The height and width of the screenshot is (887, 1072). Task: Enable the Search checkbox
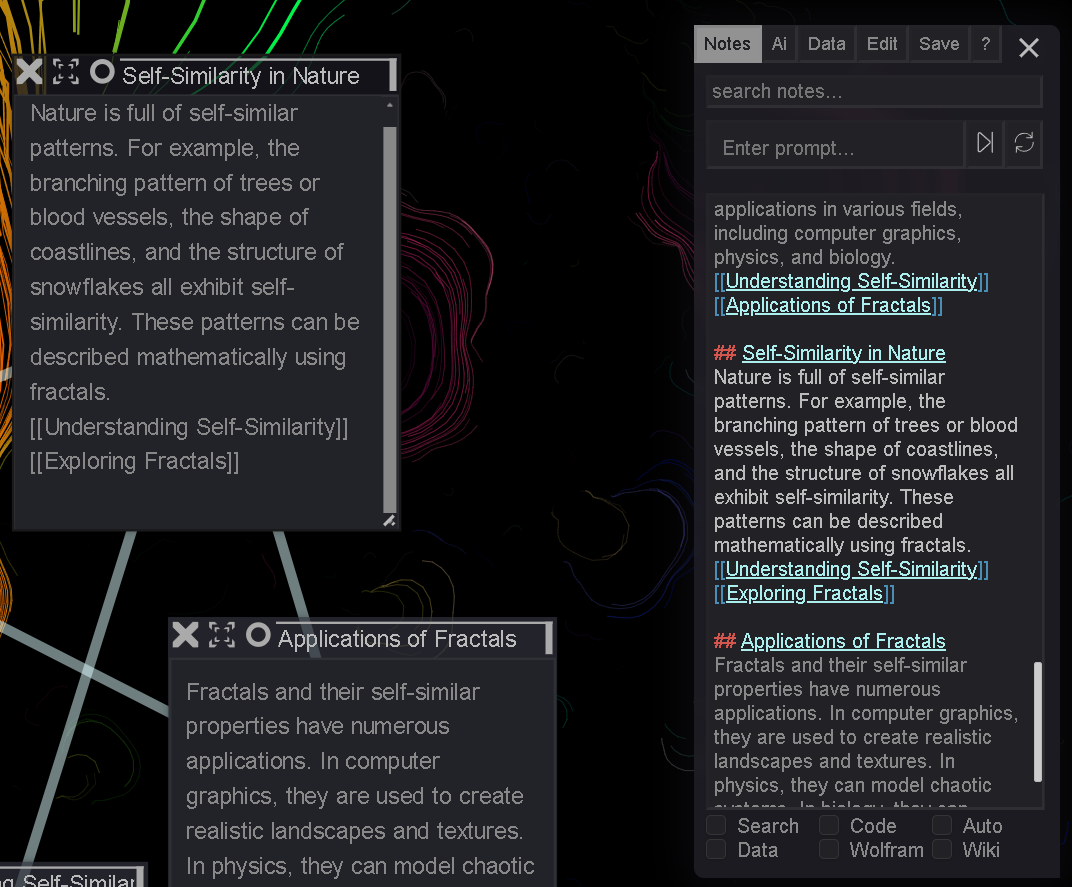point(716,825)
